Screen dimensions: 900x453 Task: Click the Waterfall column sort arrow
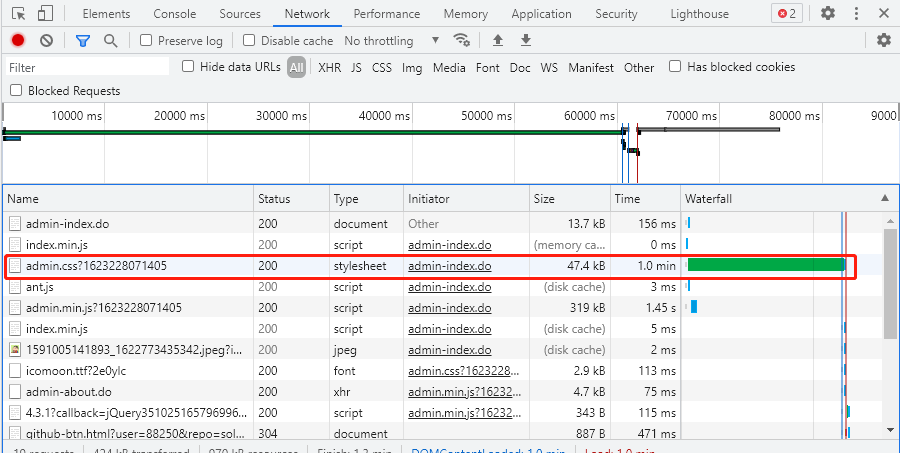(x=884, y=199)
